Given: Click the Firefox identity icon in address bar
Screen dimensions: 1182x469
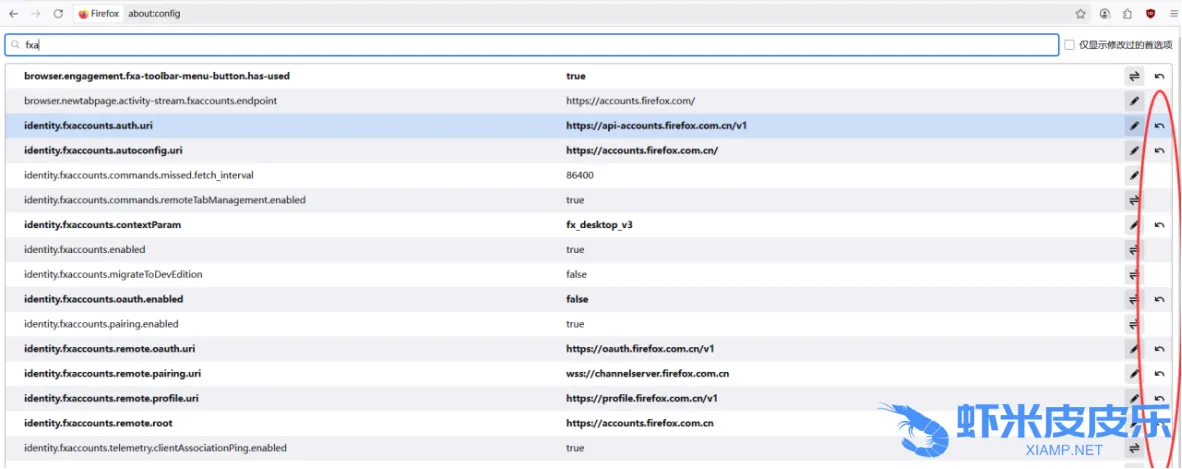Looking at the screenshot, I should pos(99,14).
